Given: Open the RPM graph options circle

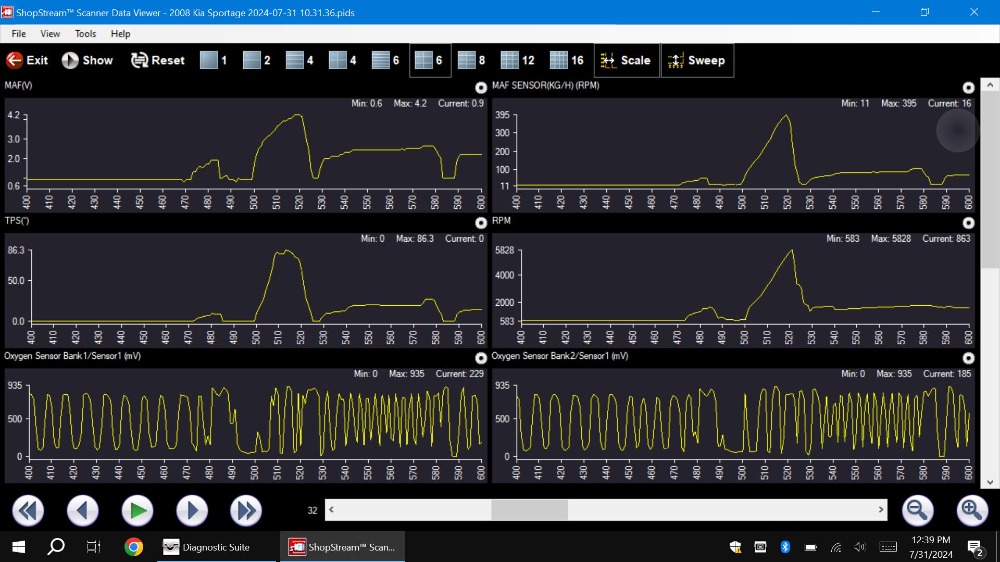Looking at the screenshot, I should tap(968, 223).
